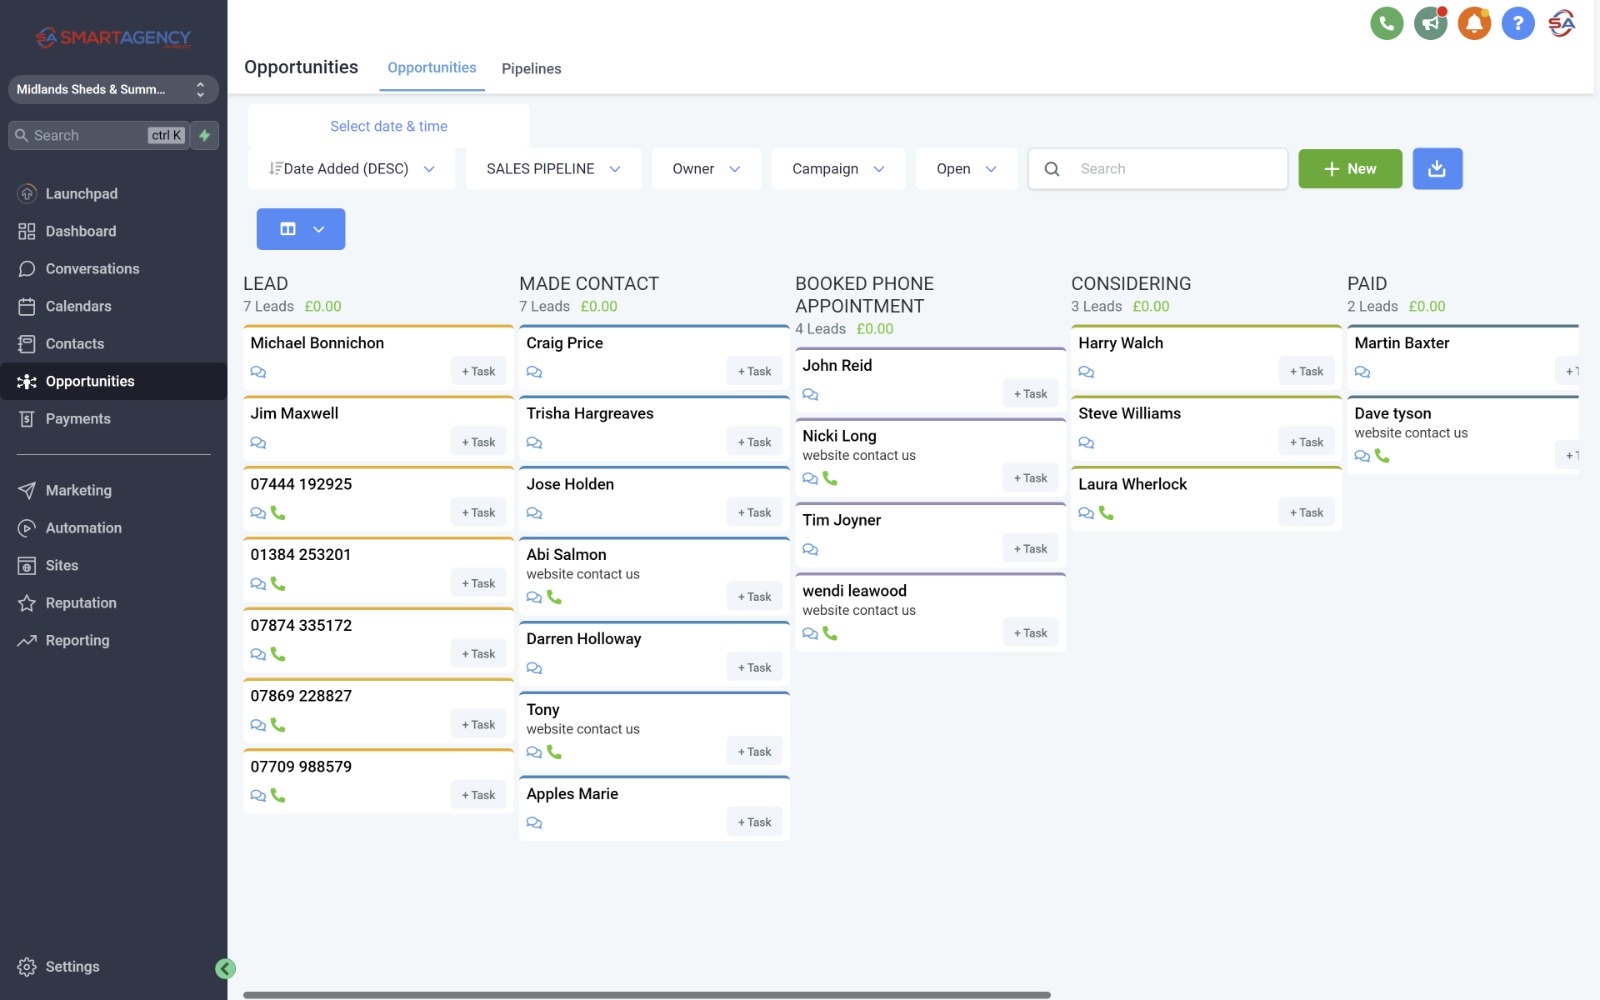Image resolution: width=1600 pixels, height=1000 pixels.
Task: Expand the Midlands Sheds account switcher
Action: (113, 89)
